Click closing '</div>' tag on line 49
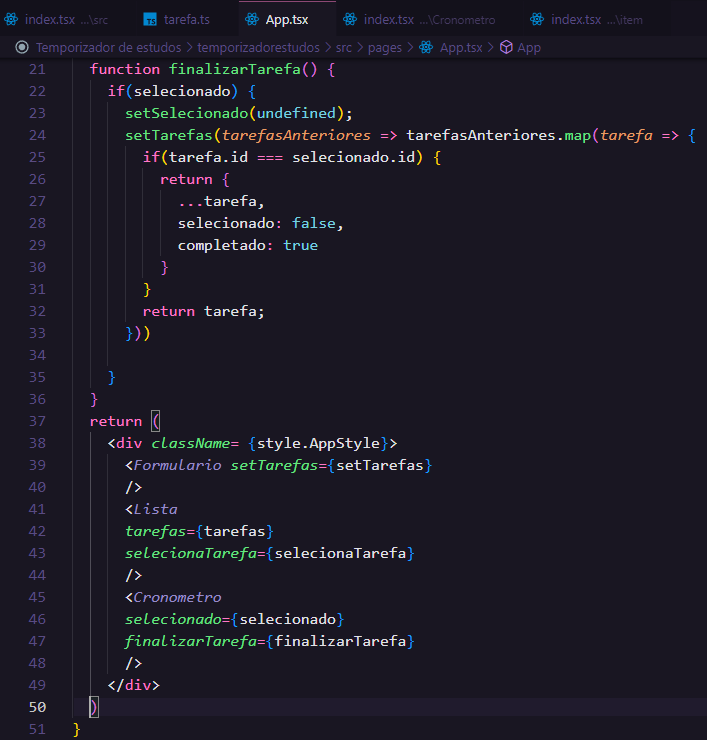The height and width of the screenshot is (740, 707). pos(134,685)
